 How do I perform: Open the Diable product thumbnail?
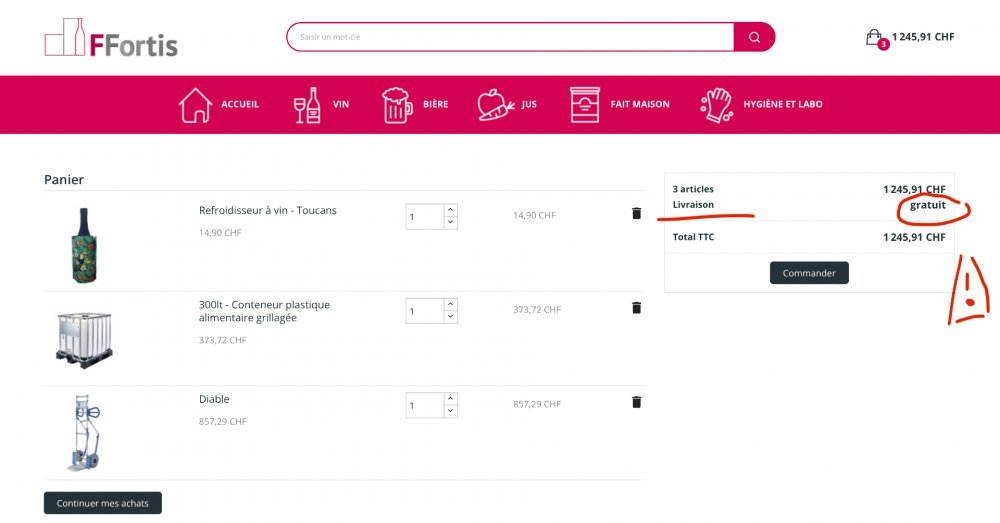tap(83, 433)
